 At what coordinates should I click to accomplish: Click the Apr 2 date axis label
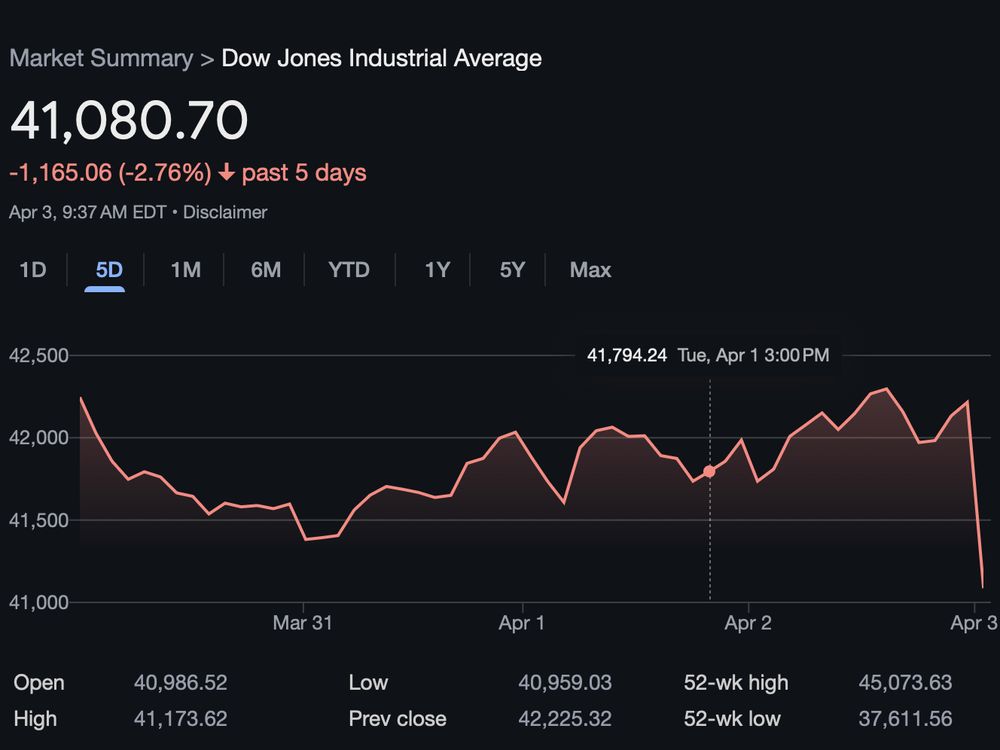tap(748, 622)
